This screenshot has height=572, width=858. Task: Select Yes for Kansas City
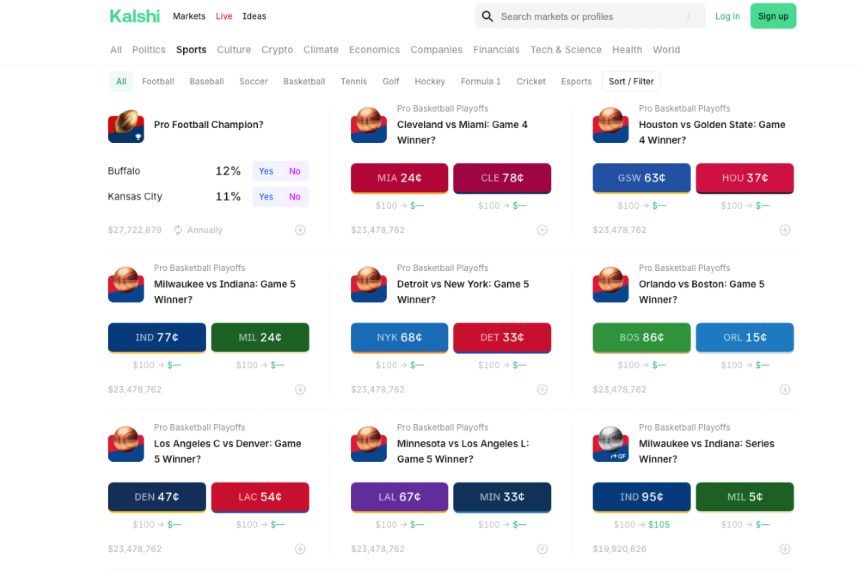tap(266, 197)
